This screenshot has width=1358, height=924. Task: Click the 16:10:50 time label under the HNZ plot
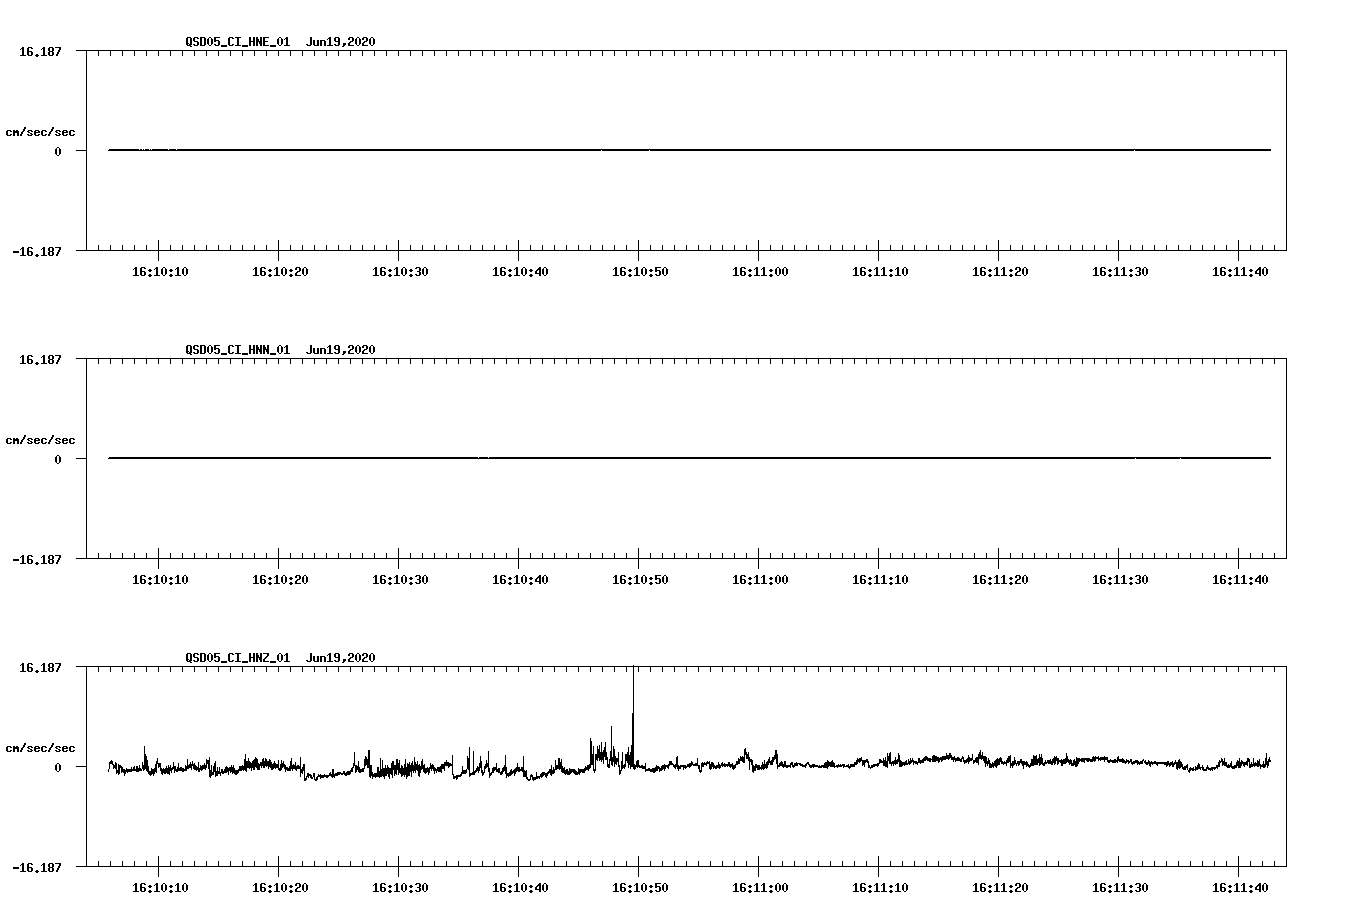point(640,888)
